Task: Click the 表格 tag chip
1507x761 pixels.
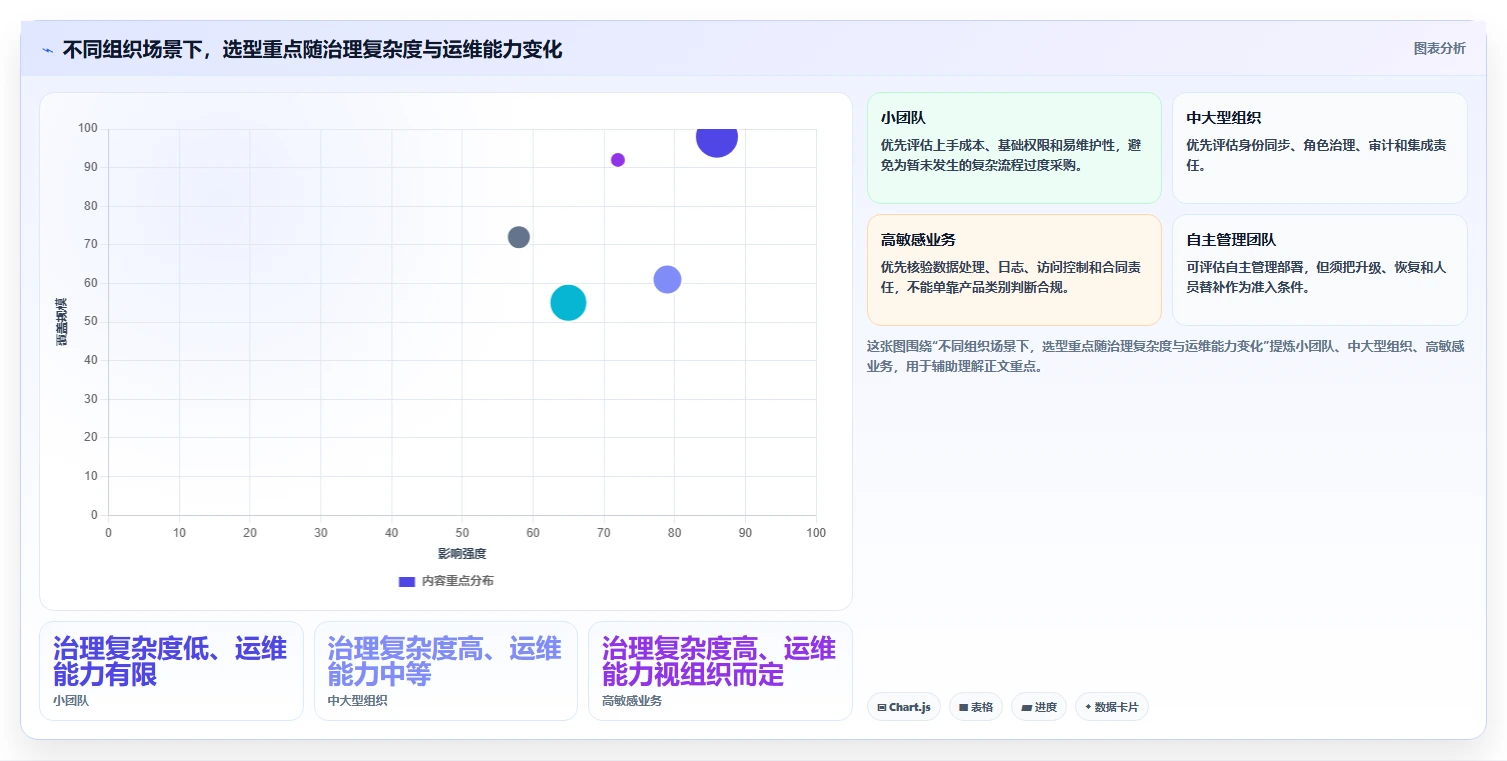Action: [x=976, y=707]
